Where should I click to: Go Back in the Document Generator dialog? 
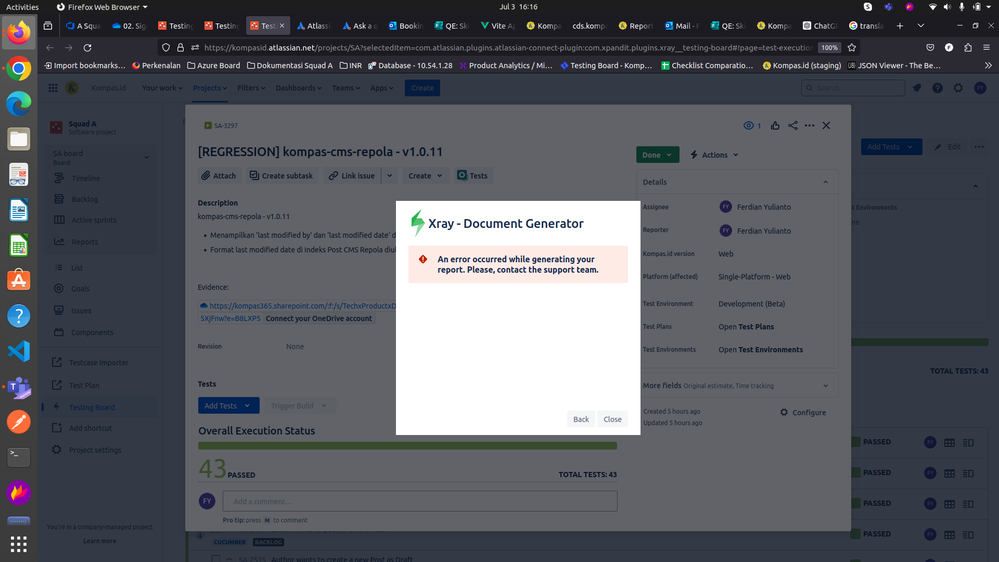(x=580, y=419)
